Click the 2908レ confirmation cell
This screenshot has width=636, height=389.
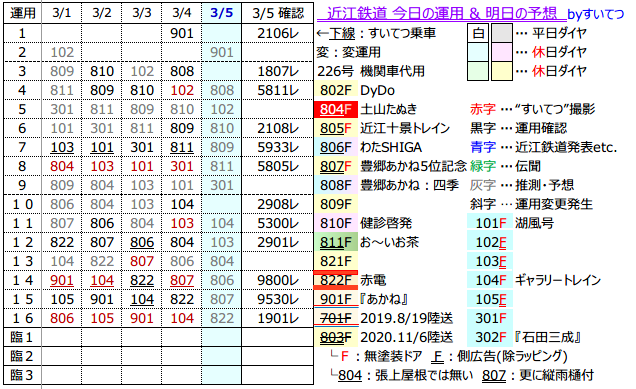click(x=277, y=204)
